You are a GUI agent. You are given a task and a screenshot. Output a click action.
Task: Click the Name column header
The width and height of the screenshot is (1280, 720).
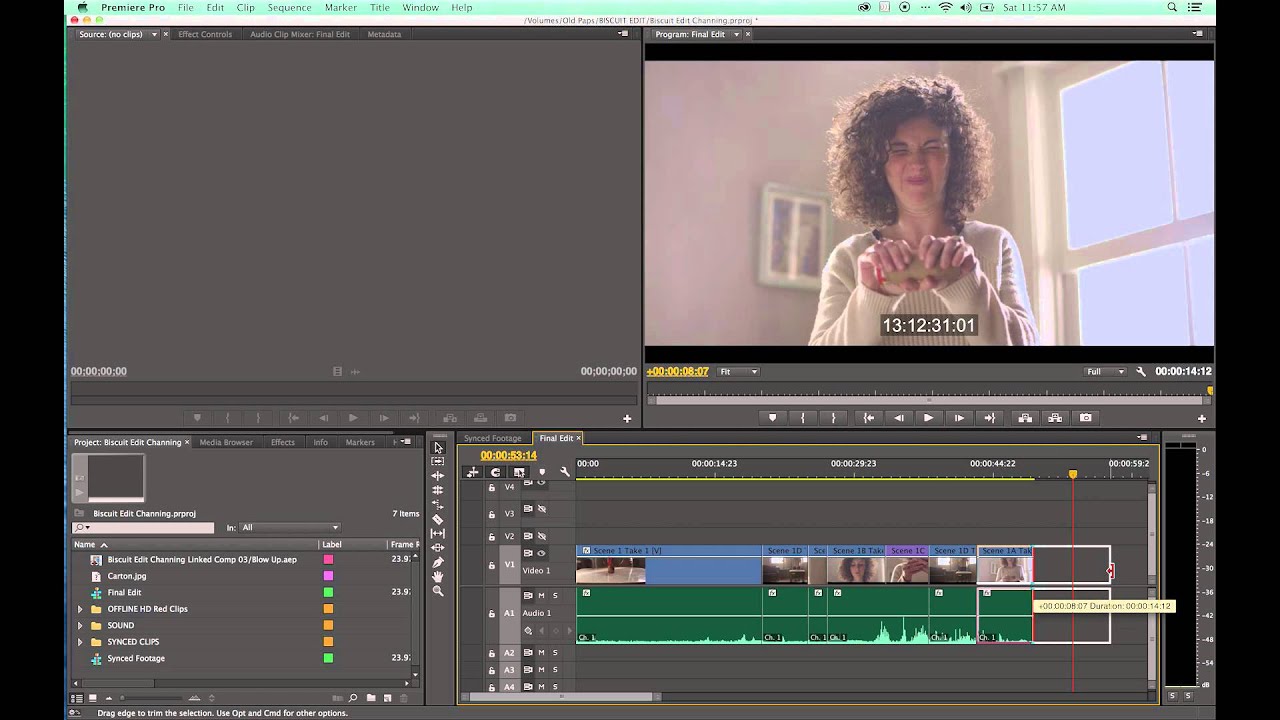pyautogui.click(x=194, y=544)
